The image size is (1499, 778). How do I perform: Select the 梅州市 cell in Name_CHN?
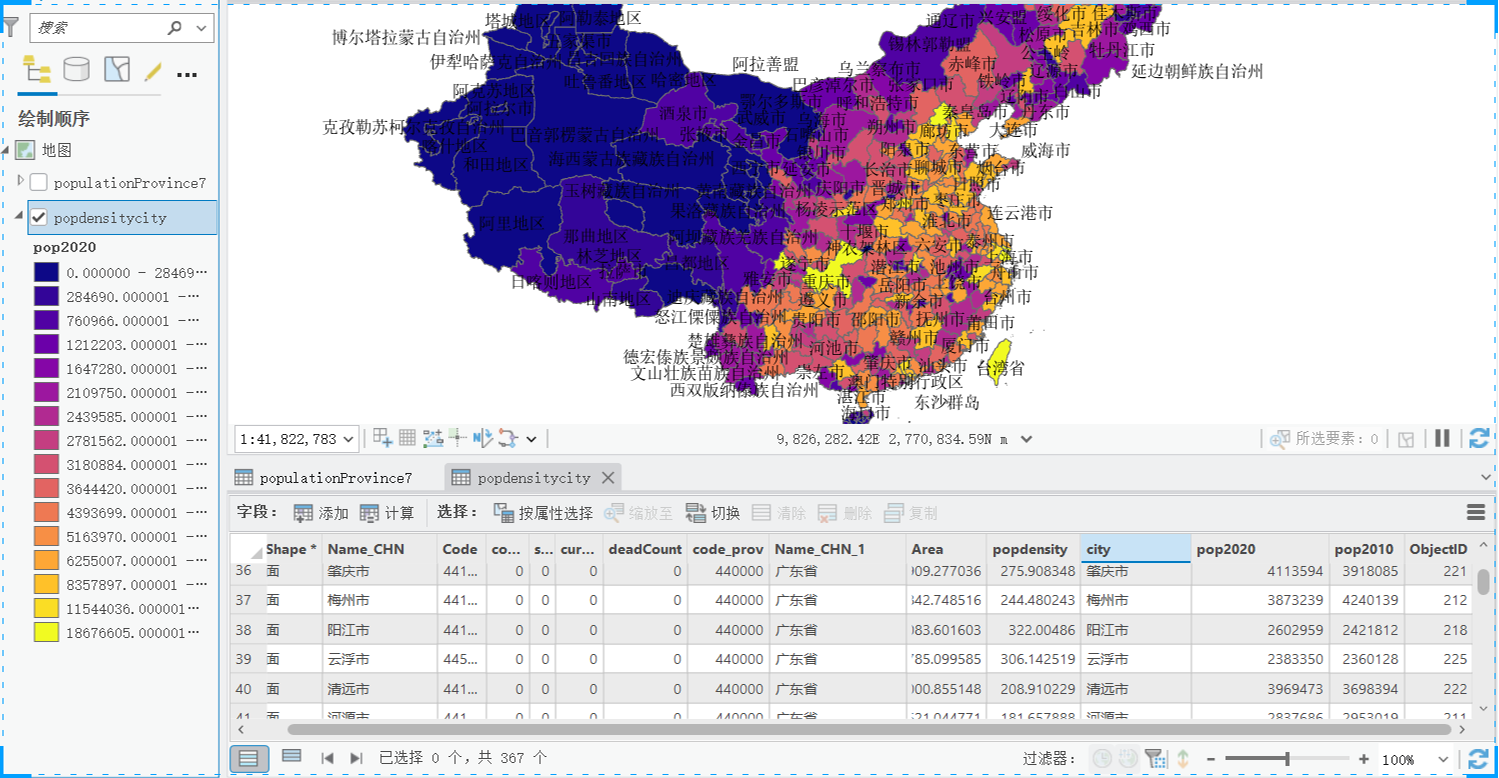[x=381, y=600]
